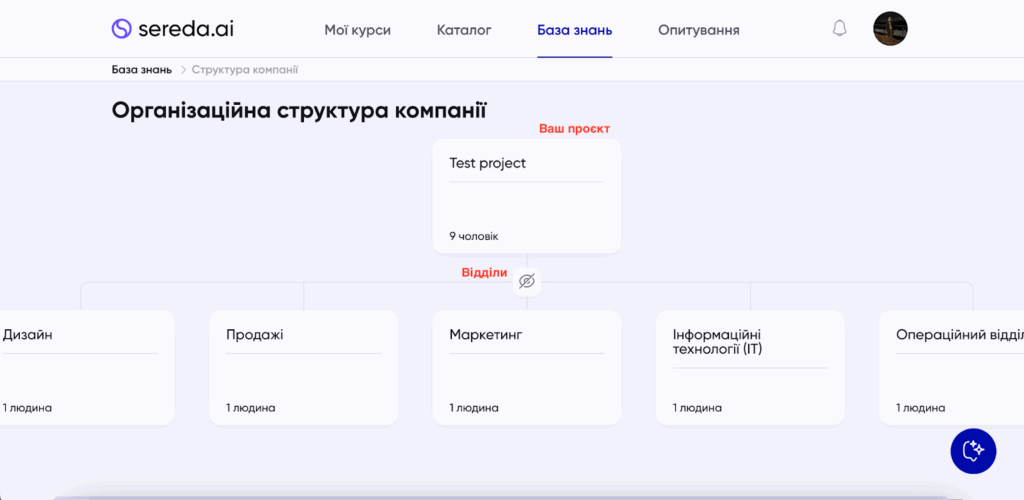Viewport: 1024px width, 500px height.
Task: Open the Каталог tab
Action: 464,30
